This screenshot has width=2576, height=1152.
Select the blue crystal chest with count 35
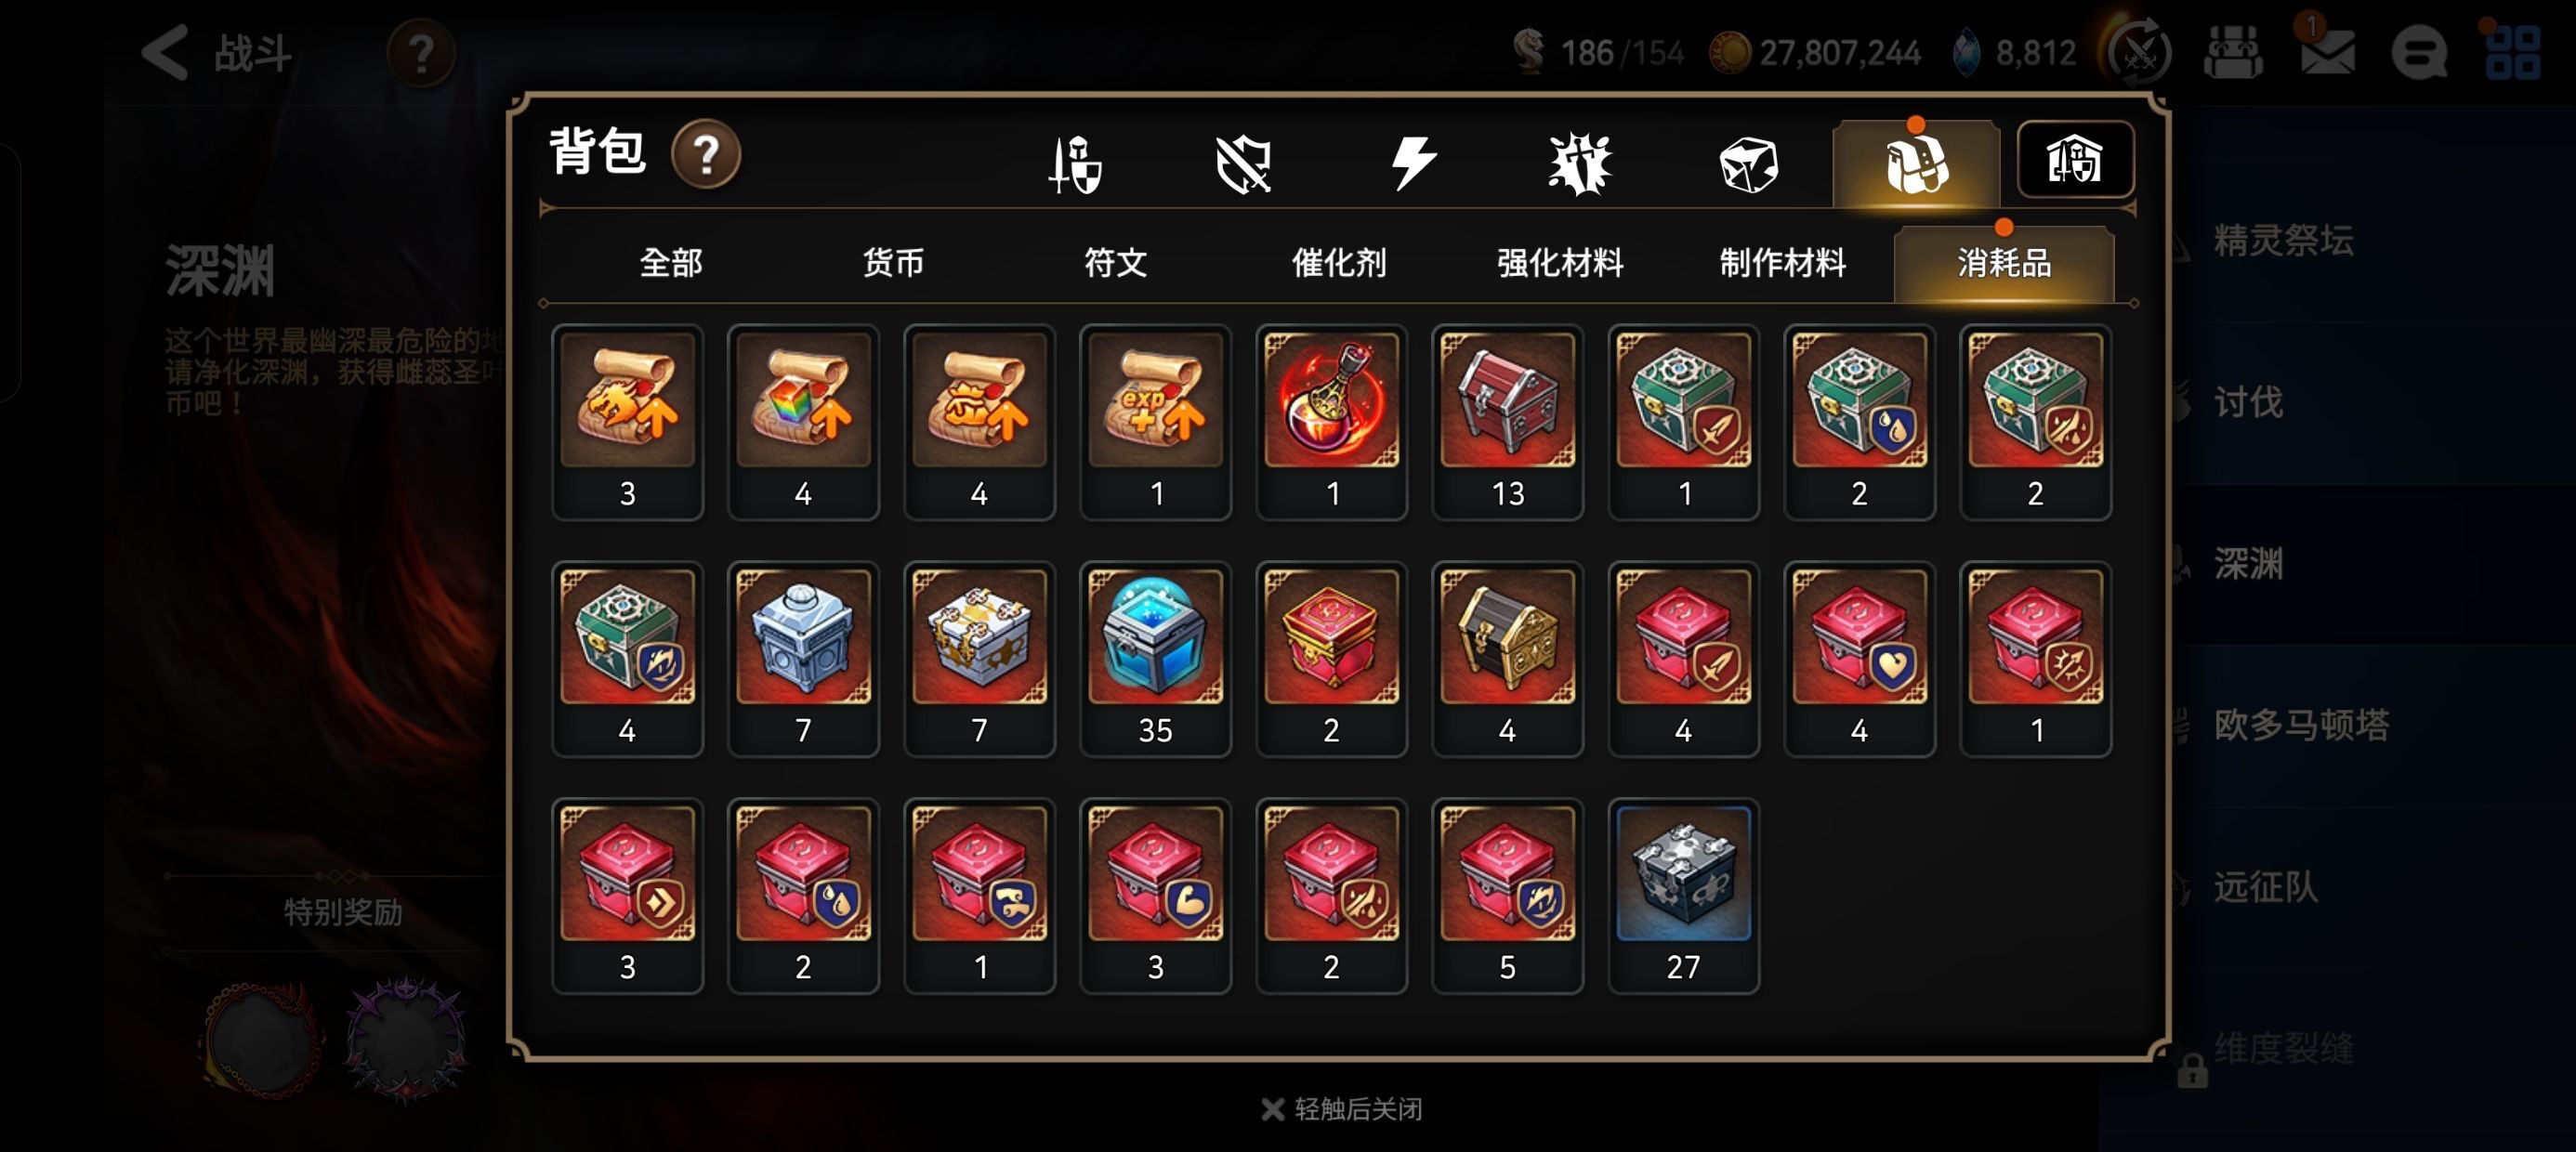1155,659
